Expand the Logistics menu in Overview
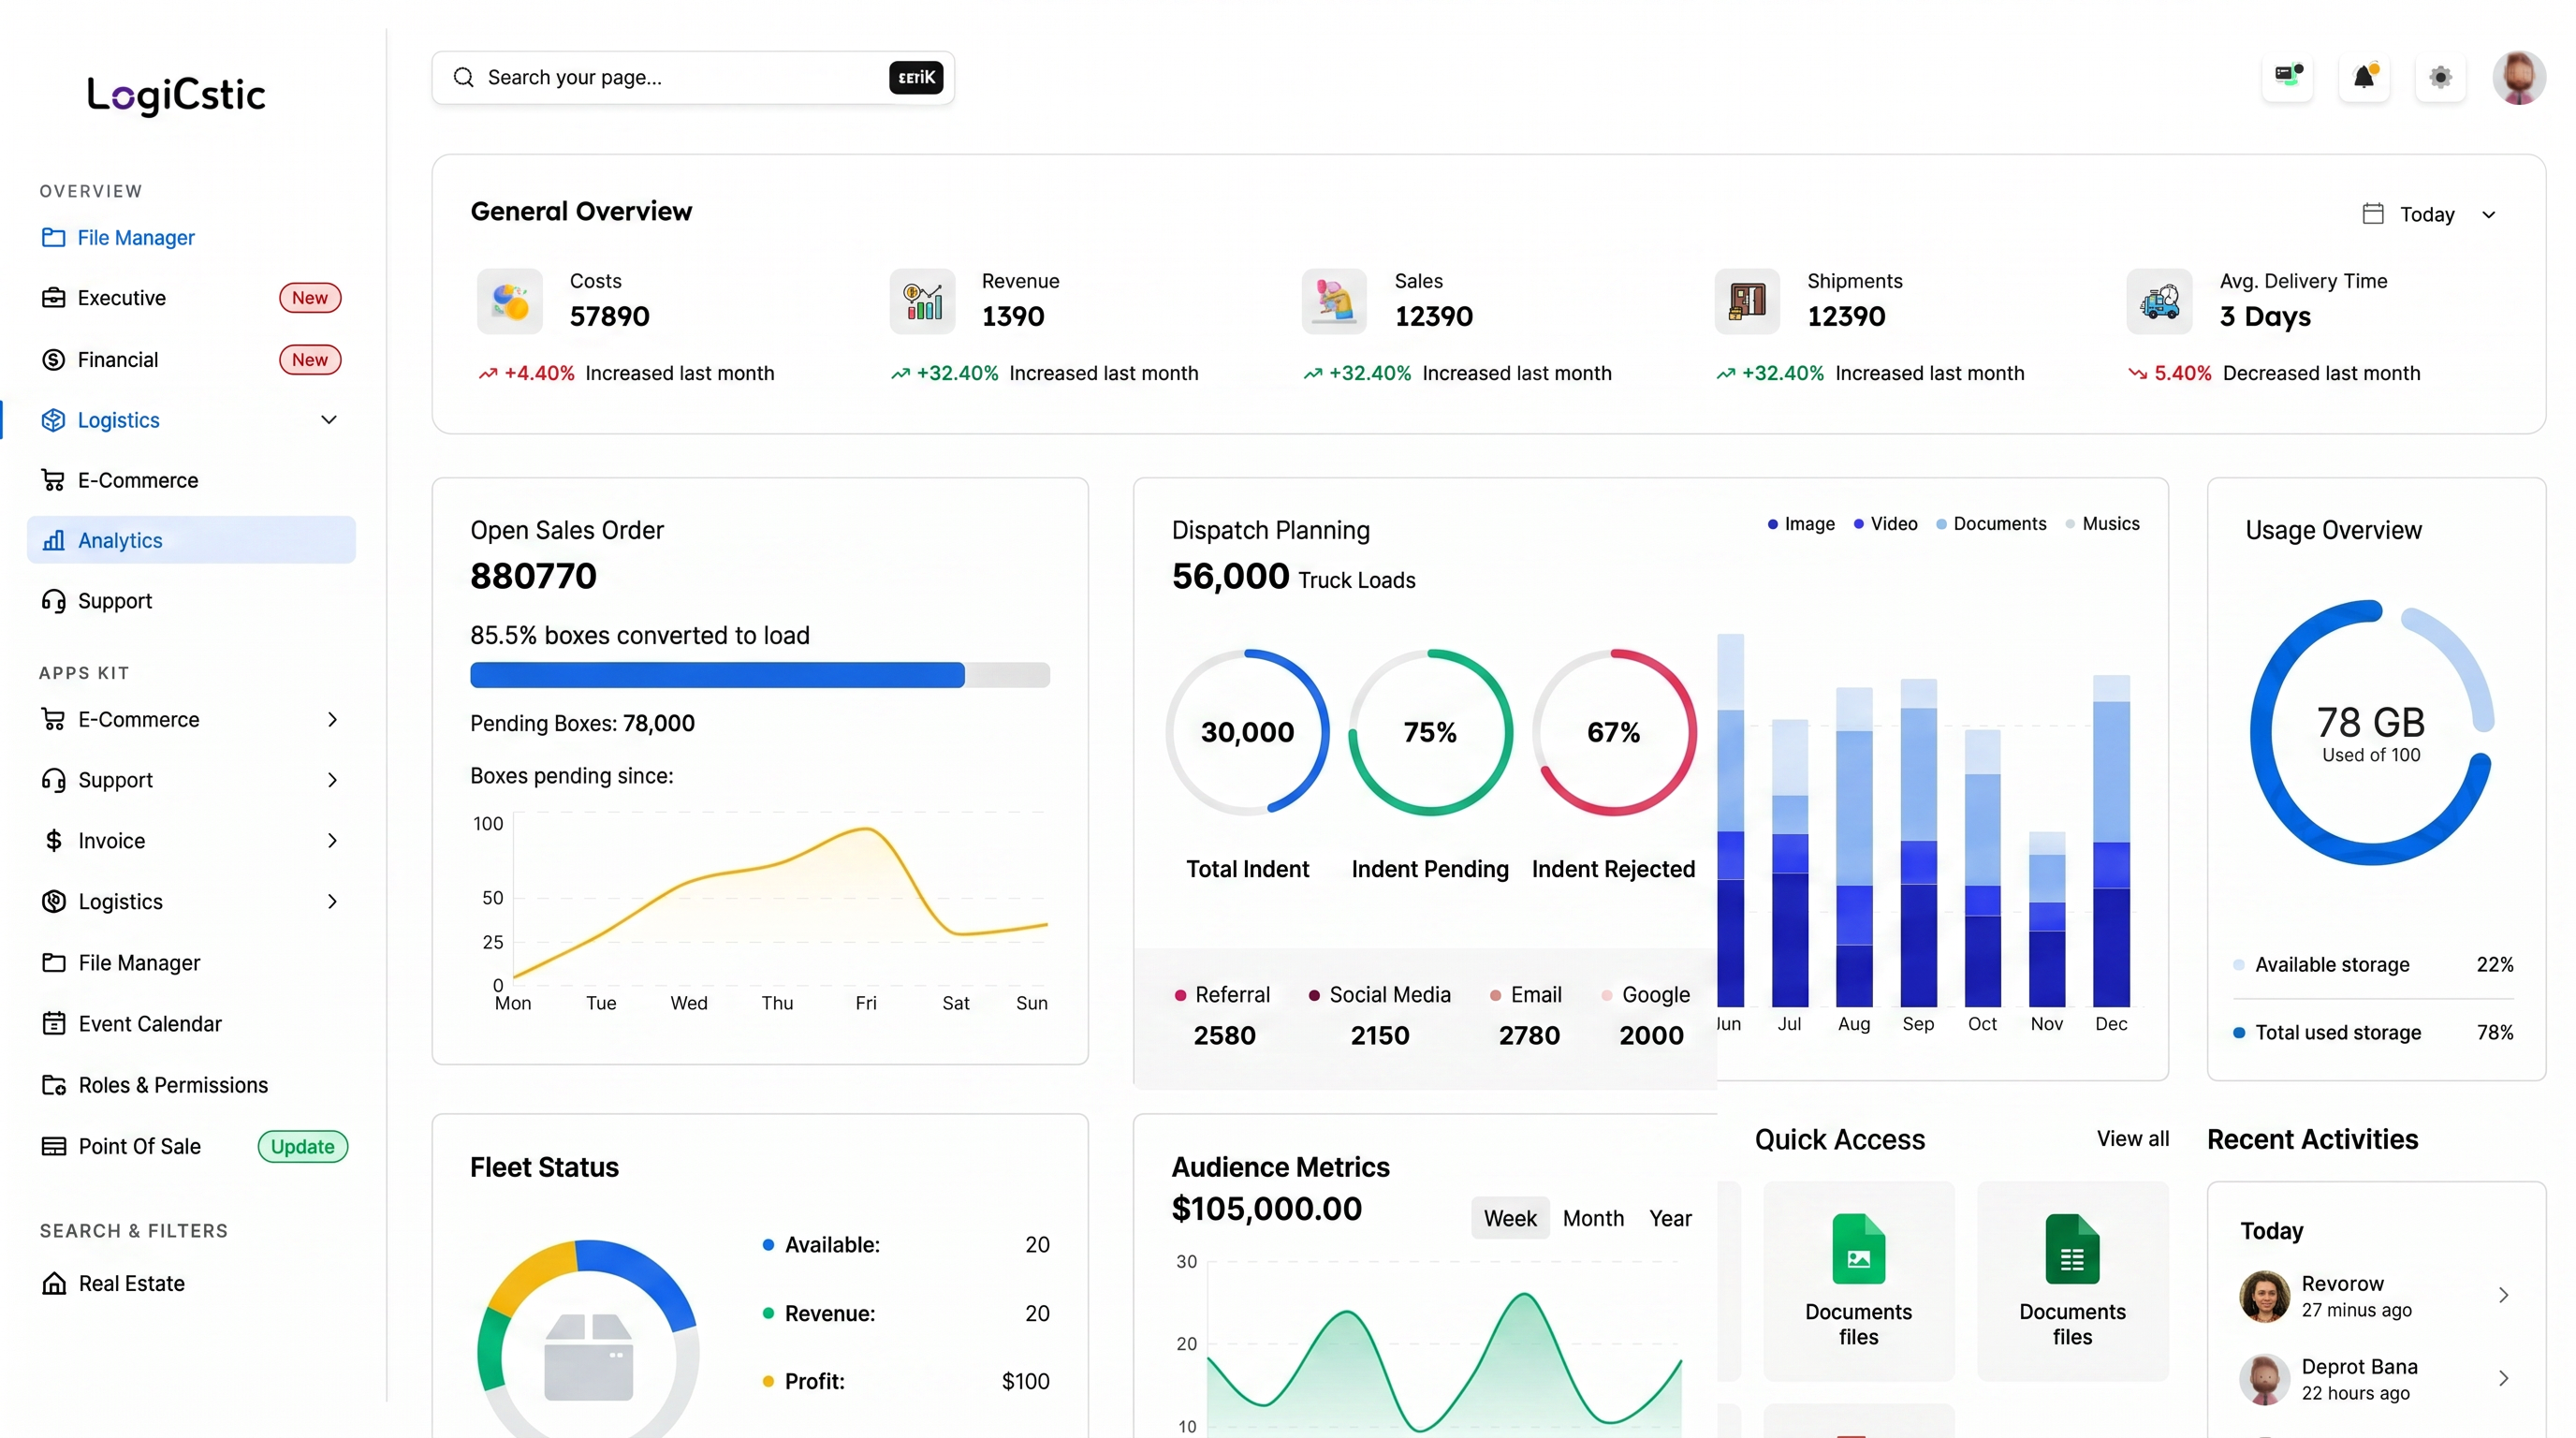 pyautogui.click(x=328, y=419)
